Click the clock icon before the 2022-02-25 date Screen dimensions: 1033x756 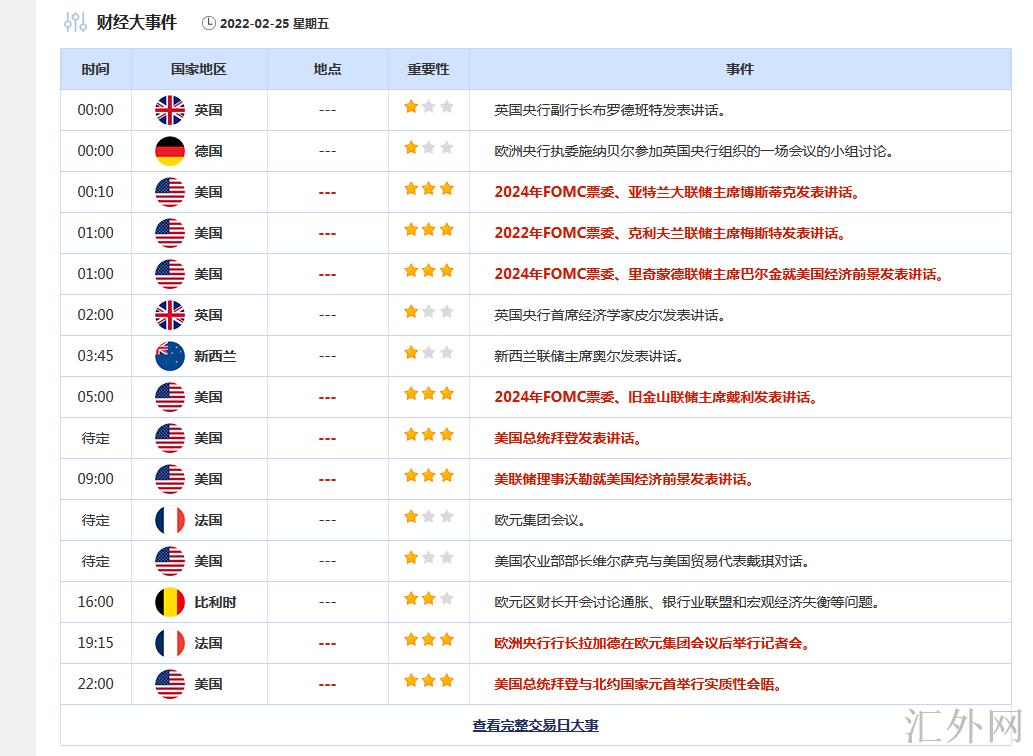pos(208,23)
